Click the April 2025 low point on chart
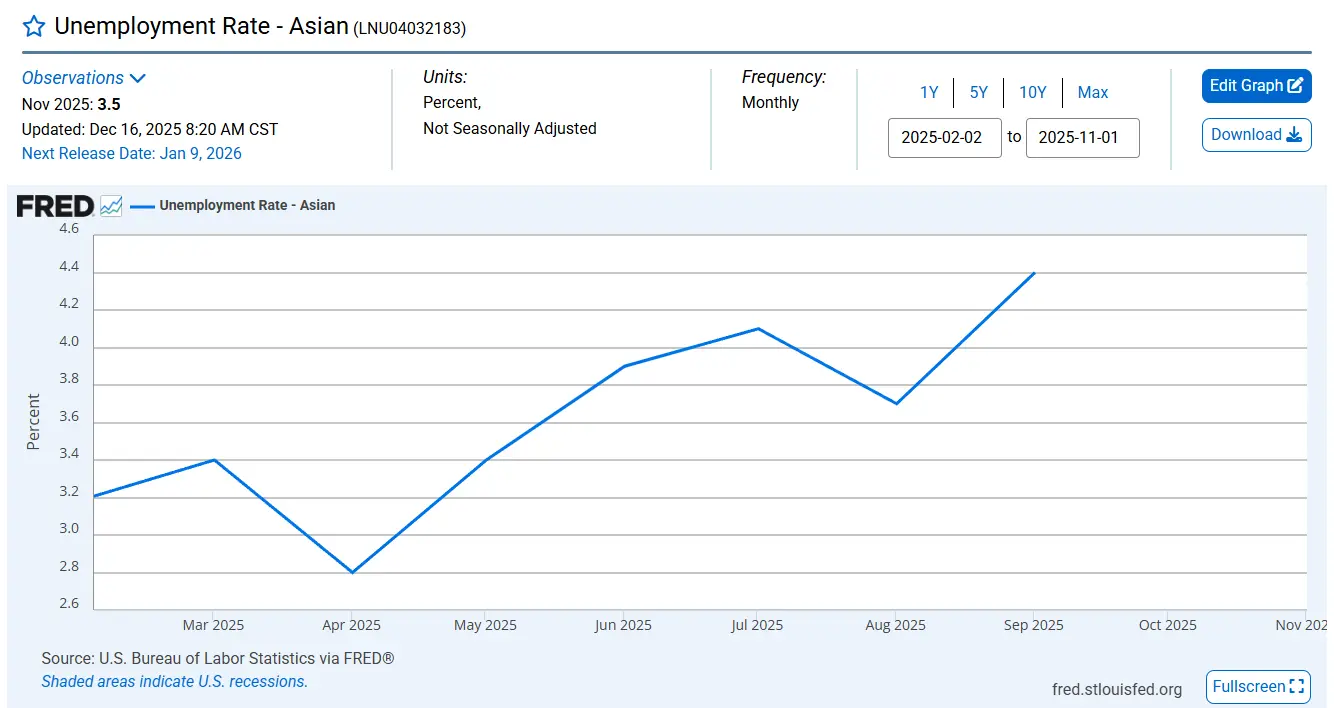The image size is (1344, 708). coord(352,572)
